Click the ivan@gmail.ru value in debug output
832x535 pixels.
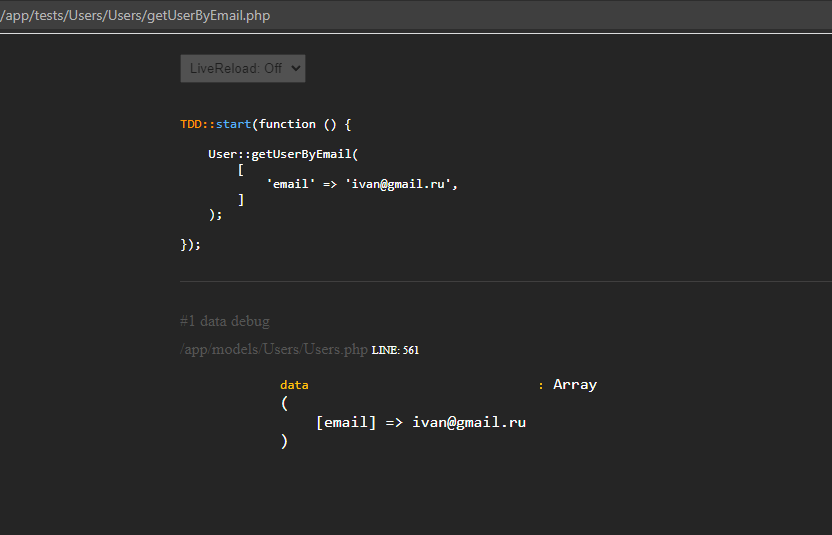469,422
